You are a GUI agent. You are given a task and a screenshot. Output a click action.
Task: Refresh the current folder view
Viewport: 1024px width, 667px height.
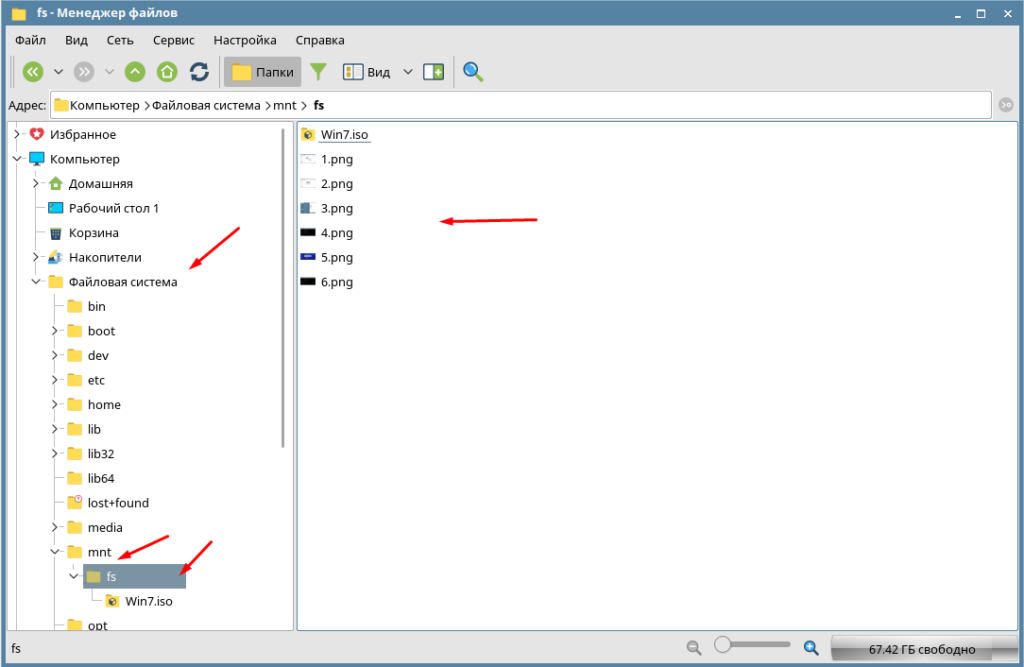tap(199, 72)
